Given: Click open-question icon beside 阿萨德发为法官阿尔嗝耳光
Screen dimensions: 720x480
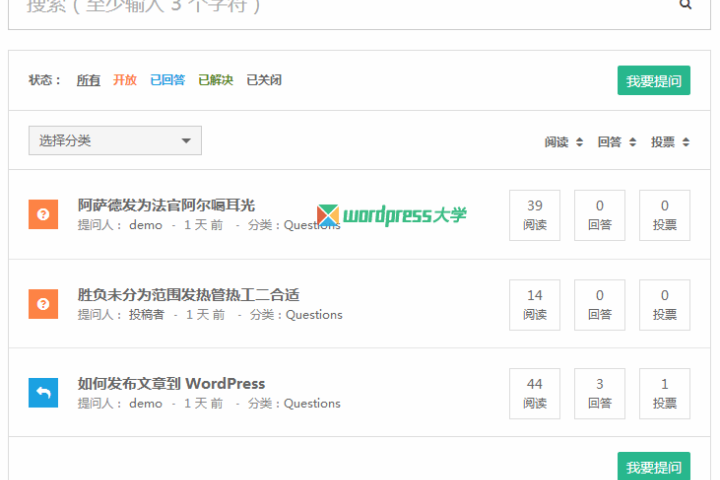Looking at the screenshot, I should tap(43, 214).
